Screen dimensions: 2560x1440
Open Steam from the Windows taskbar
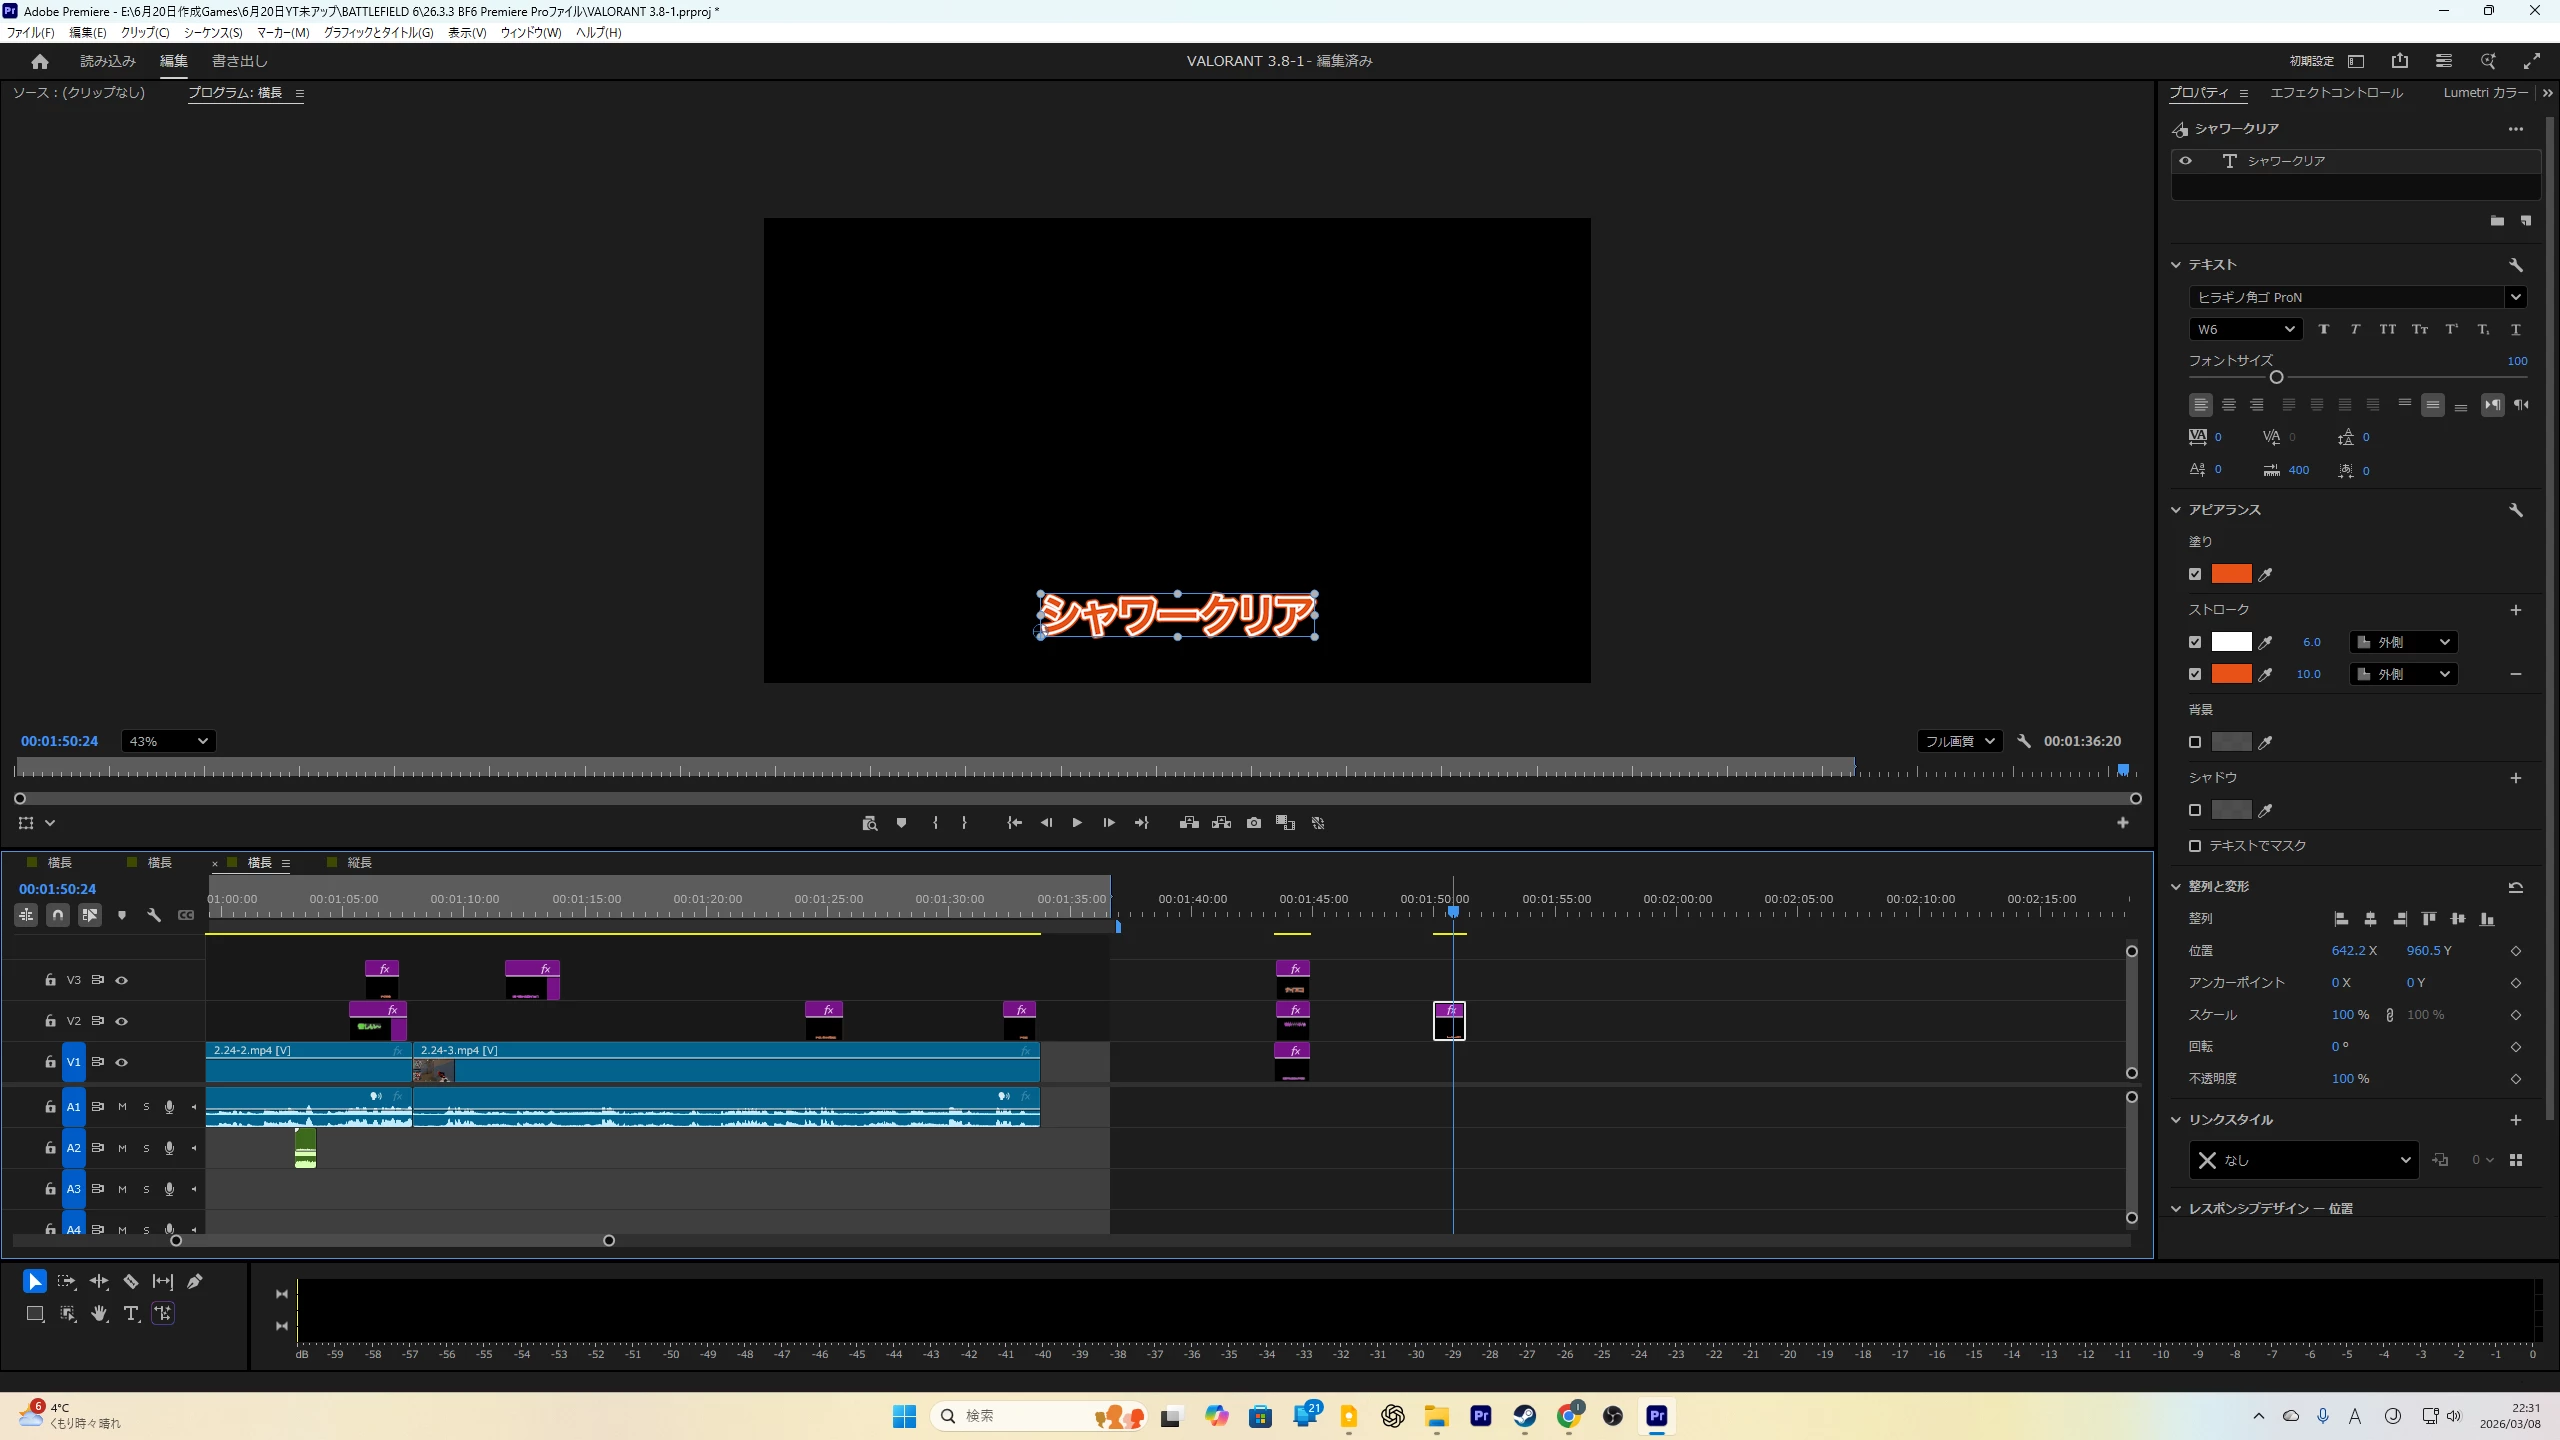[x=1524, y=1416]
